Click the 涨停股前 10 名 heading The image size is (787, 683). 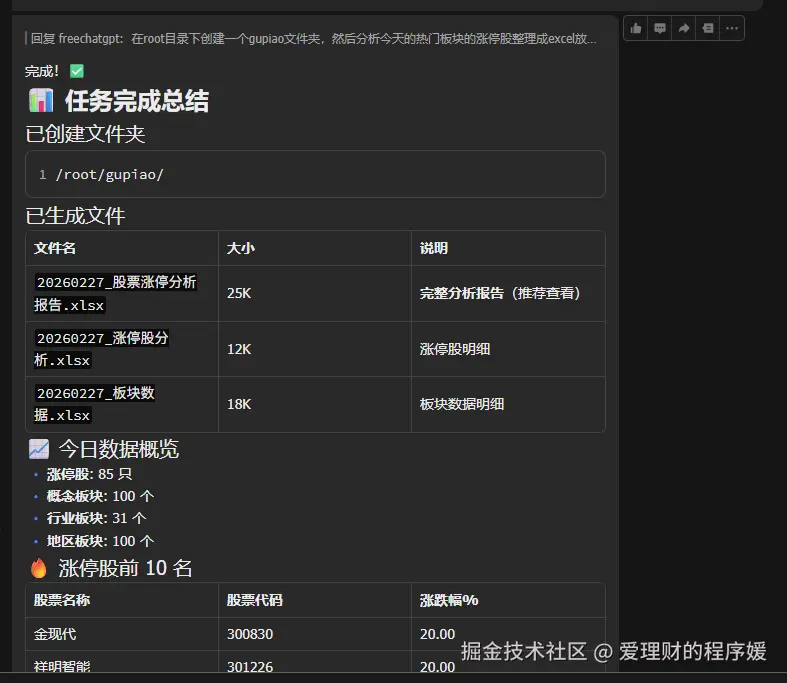click(x=125, y=568)
